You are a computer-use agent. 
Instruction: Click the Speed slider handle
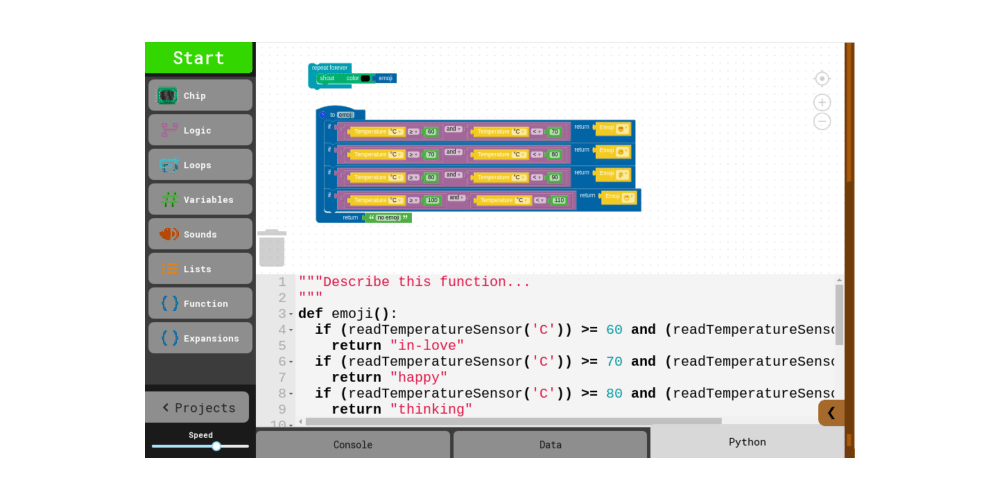[x=216, y=446]
